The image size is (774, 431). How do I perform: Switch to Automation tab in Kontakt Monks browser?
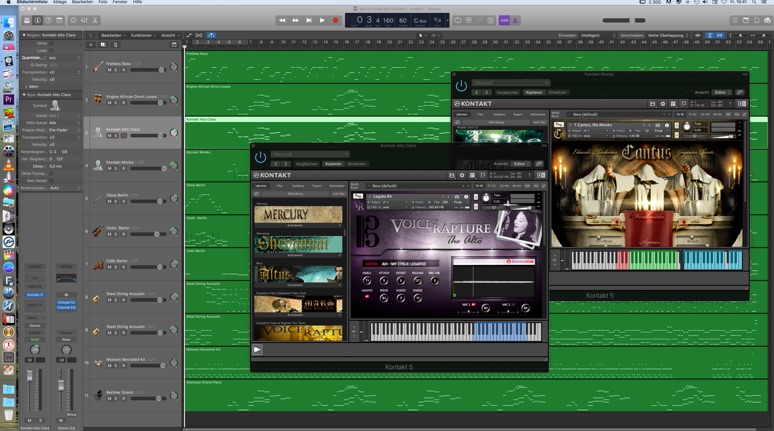538,114
